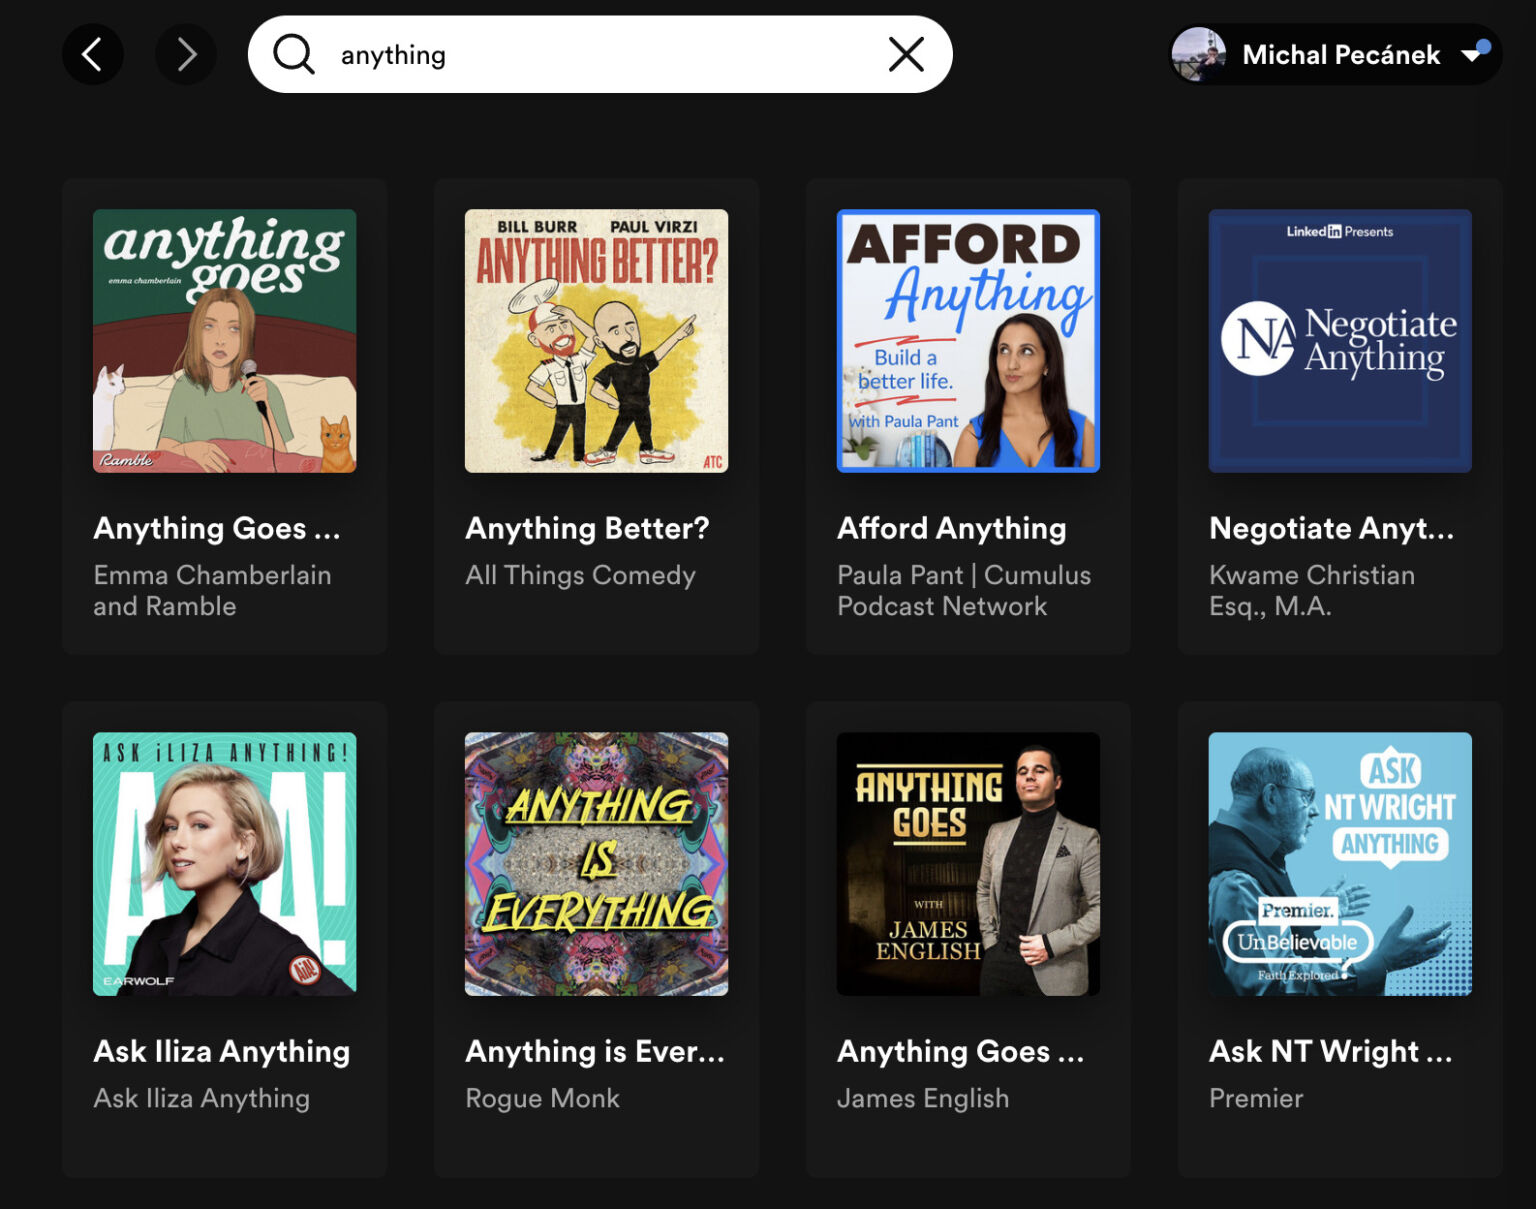
Task: Click Michal Pecánek's profile avatar
Action: [x=1198, y=54]
